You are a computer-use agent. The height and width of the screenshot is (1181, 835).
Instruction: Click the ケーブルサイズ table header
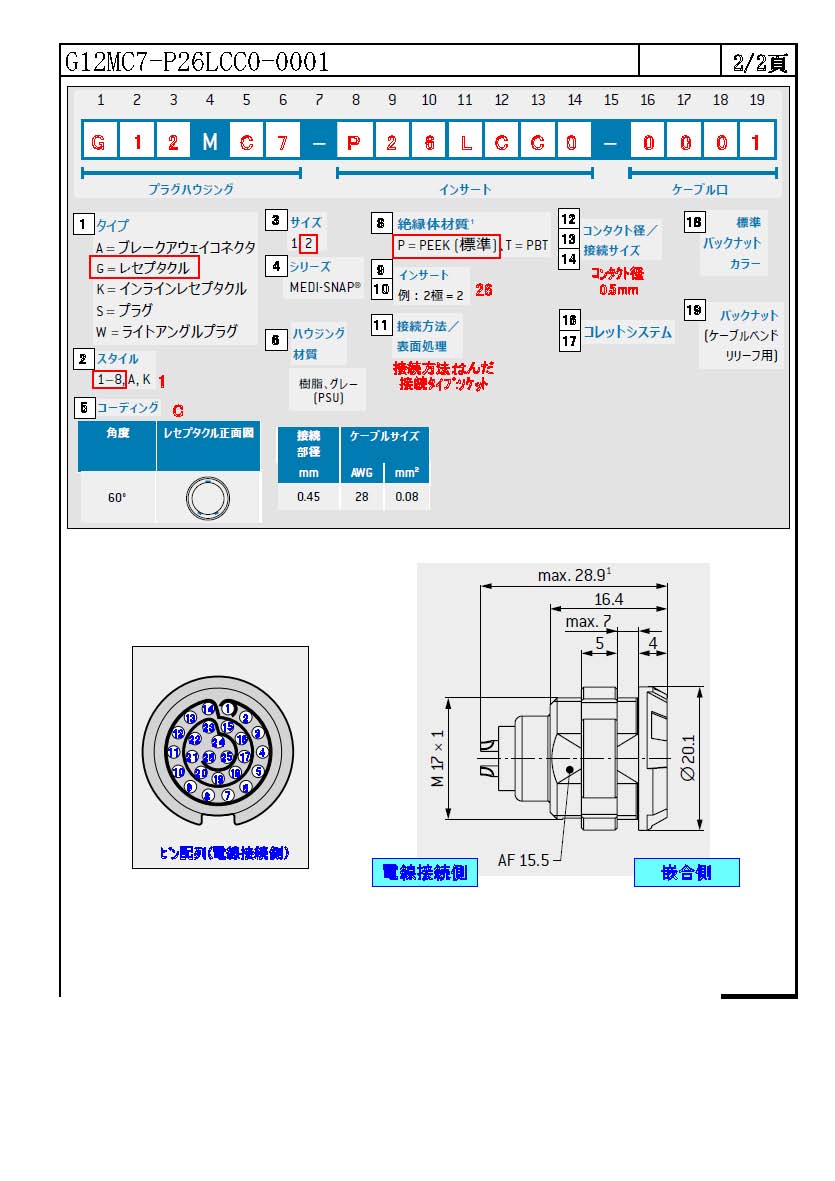pyautogui.click(x=384, y=436)
